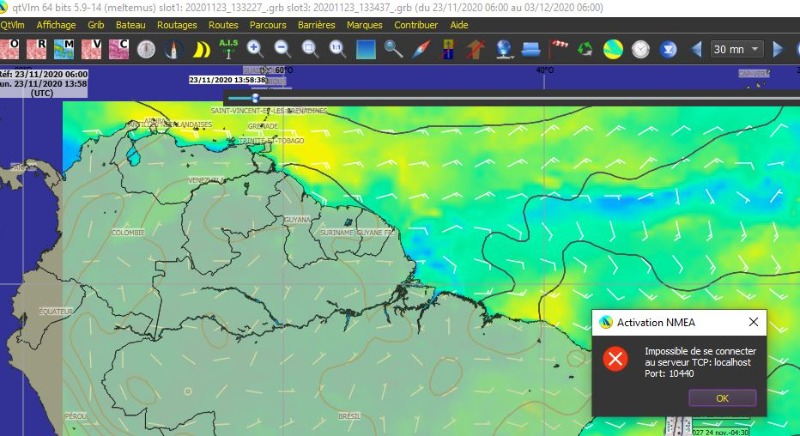800x436 pixels.
Task: Select the zoom-to-selection magnifier
Action: [x=310, y=49]
